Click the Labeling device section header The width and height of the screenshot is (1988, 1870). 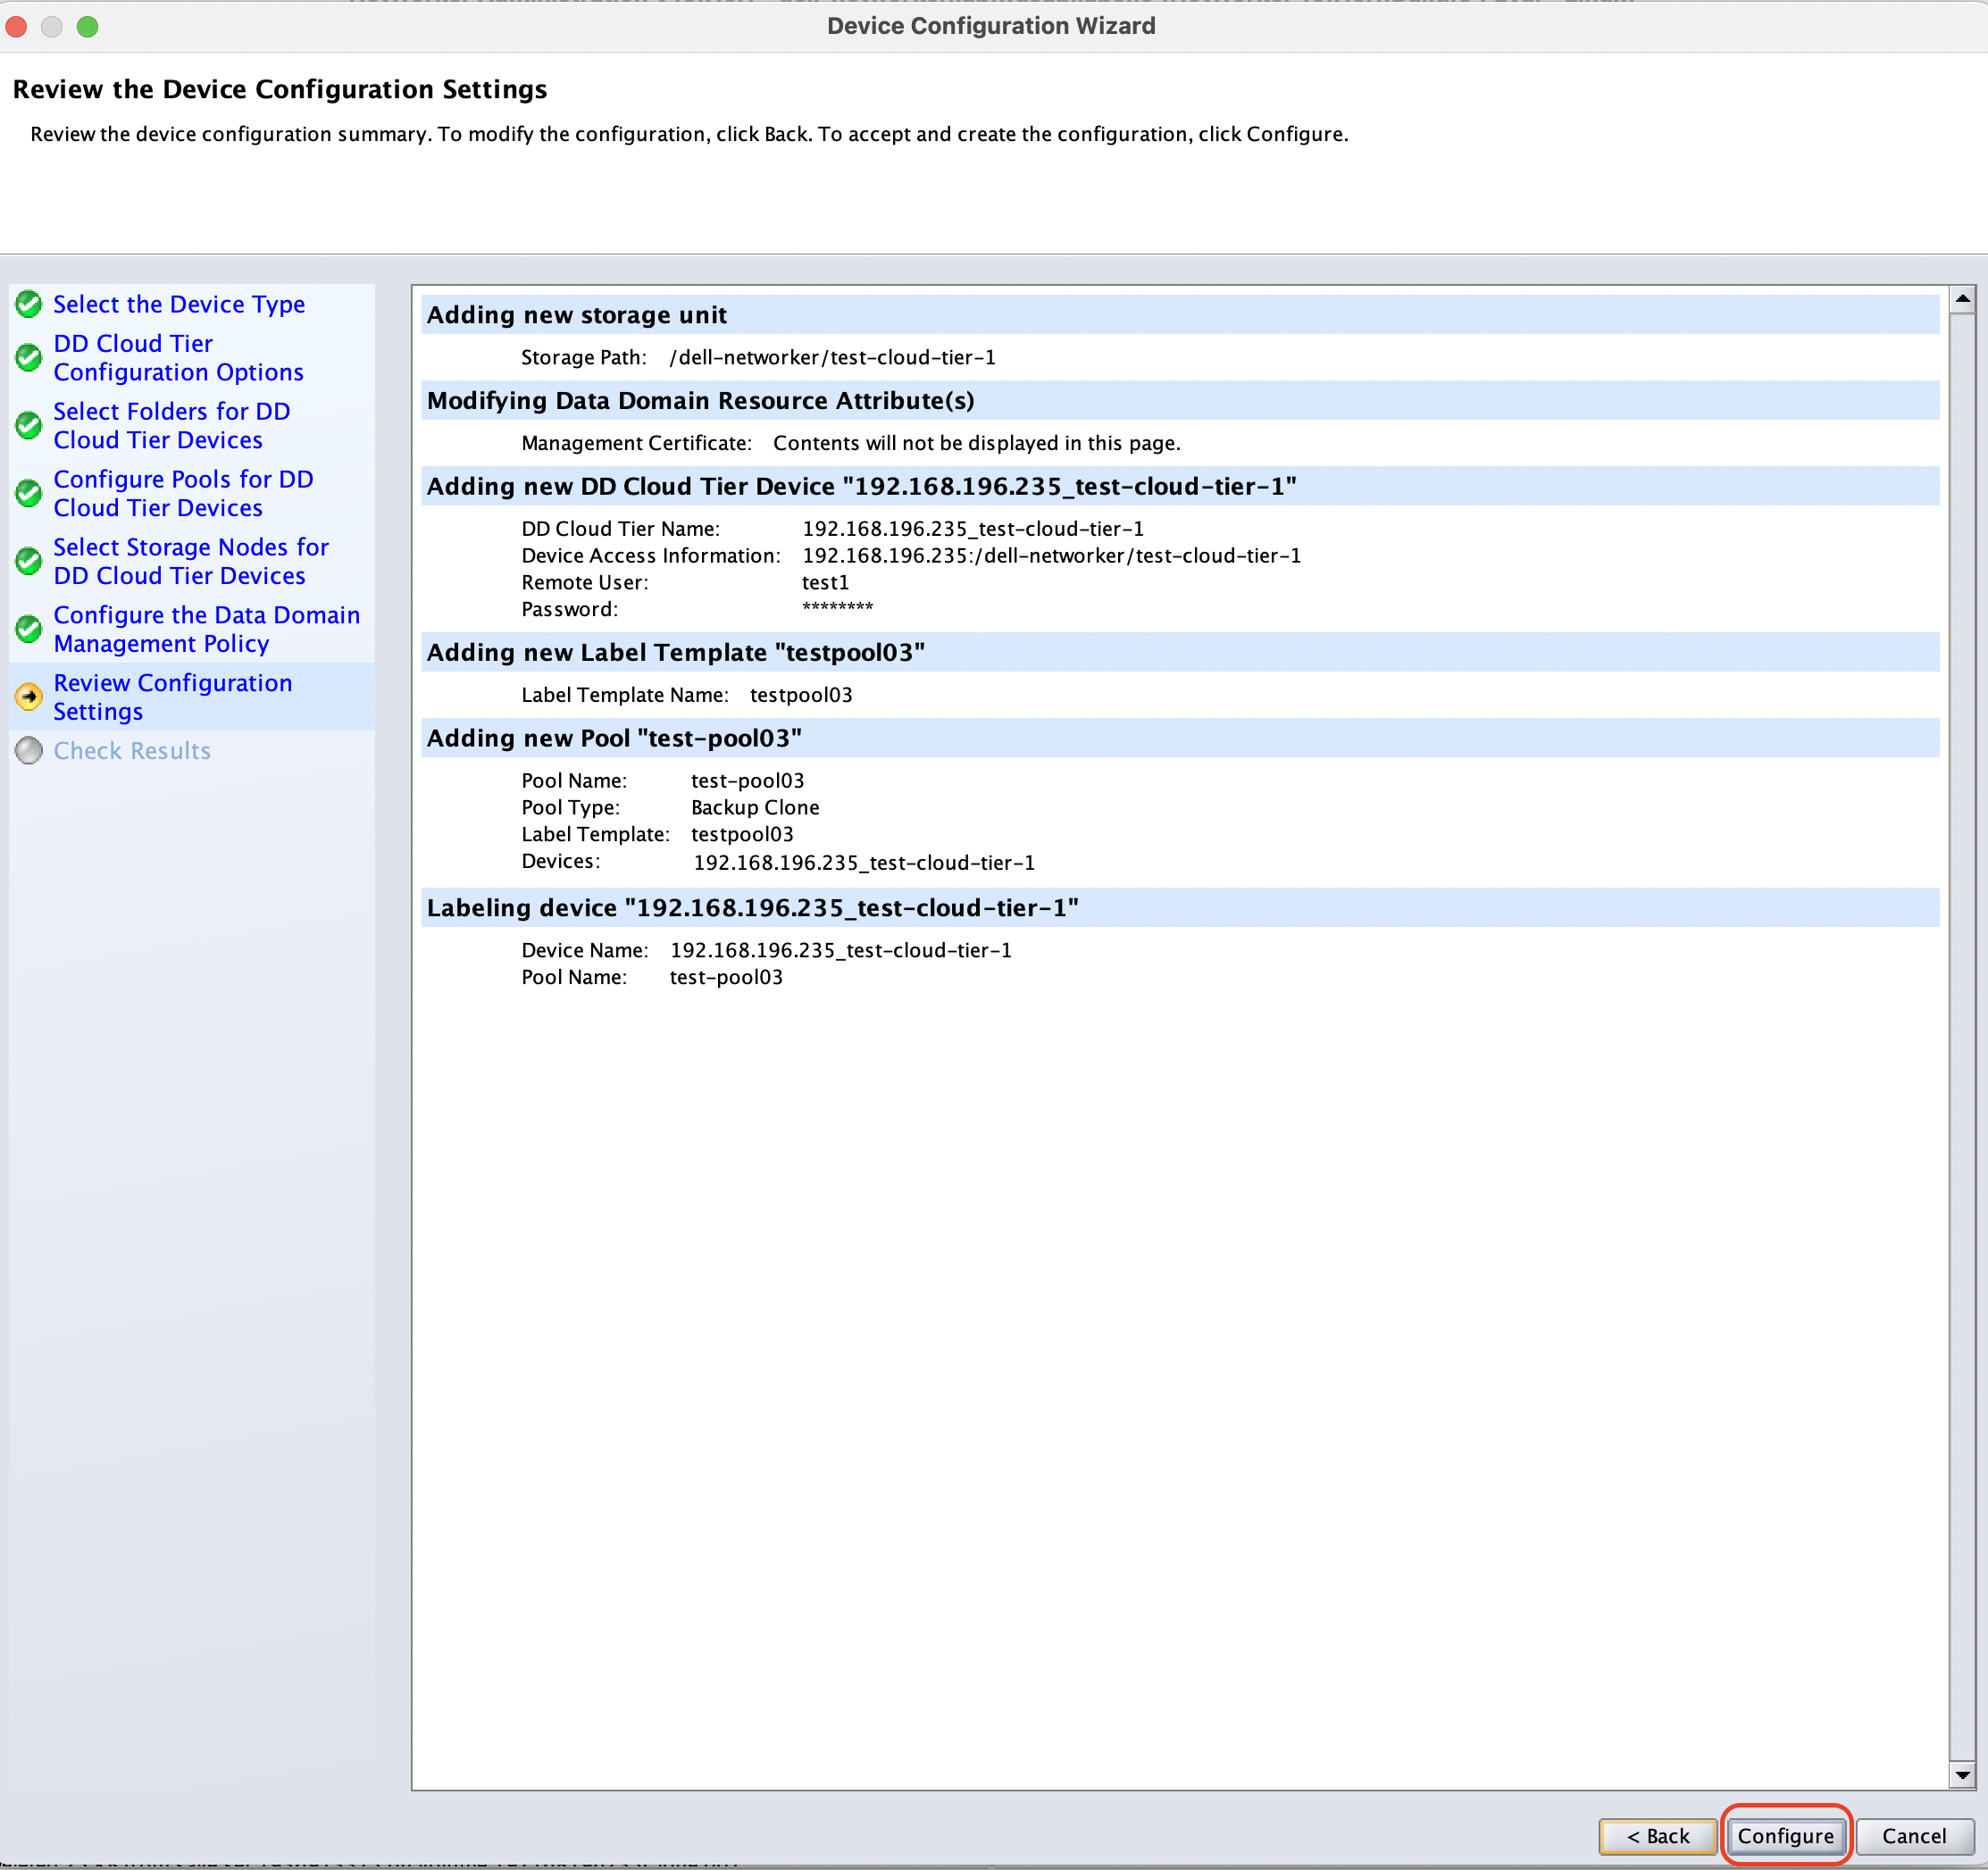pos(1180,909)
